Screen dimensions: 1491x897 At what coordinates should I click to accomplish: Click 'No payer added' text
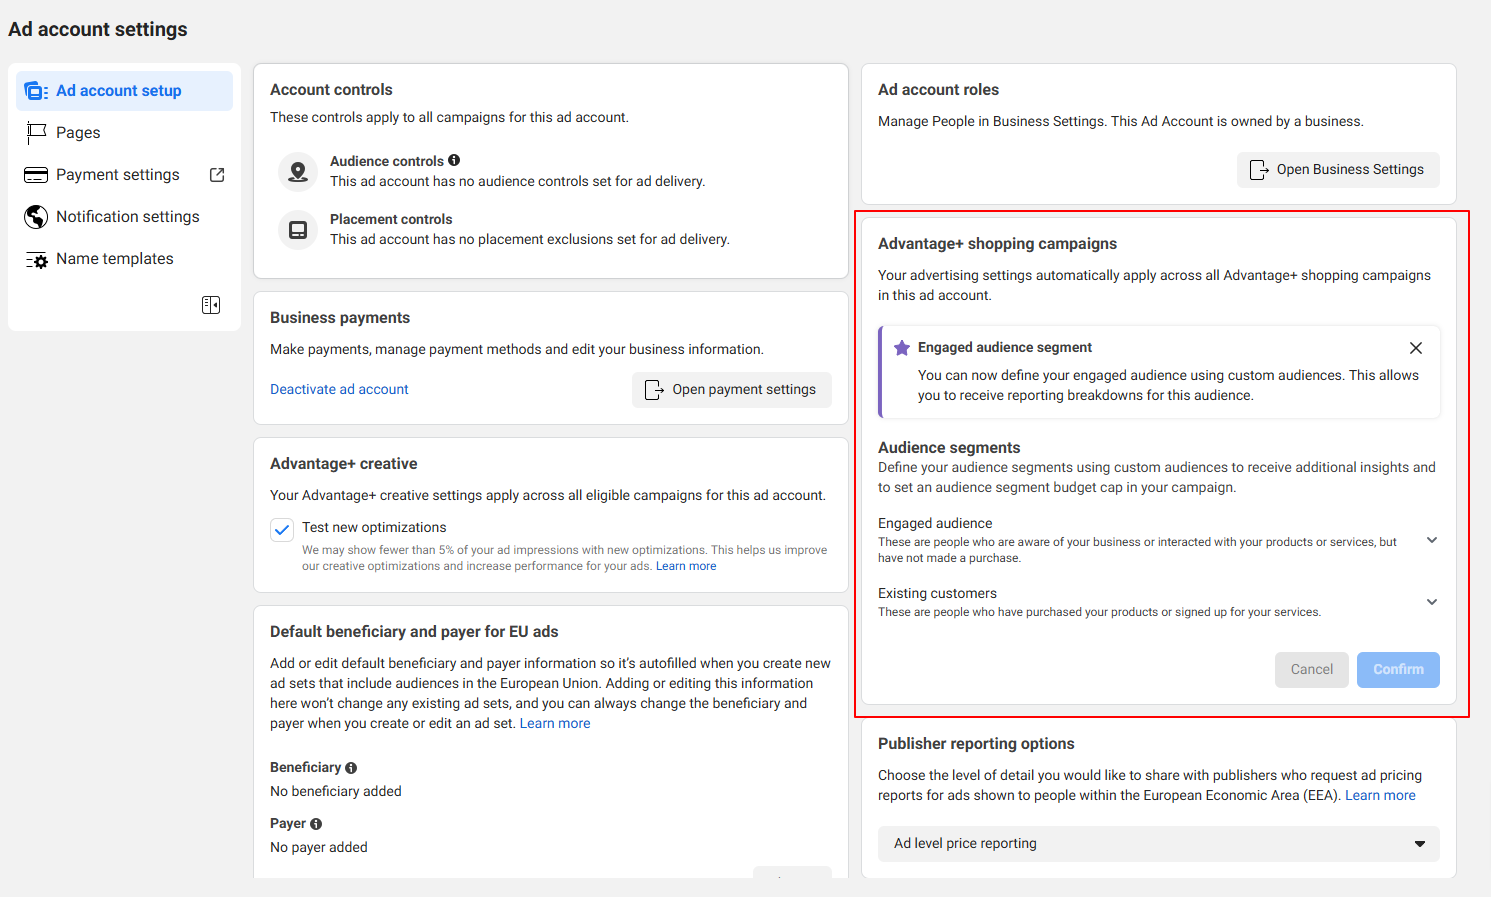(x=319, y=847)
